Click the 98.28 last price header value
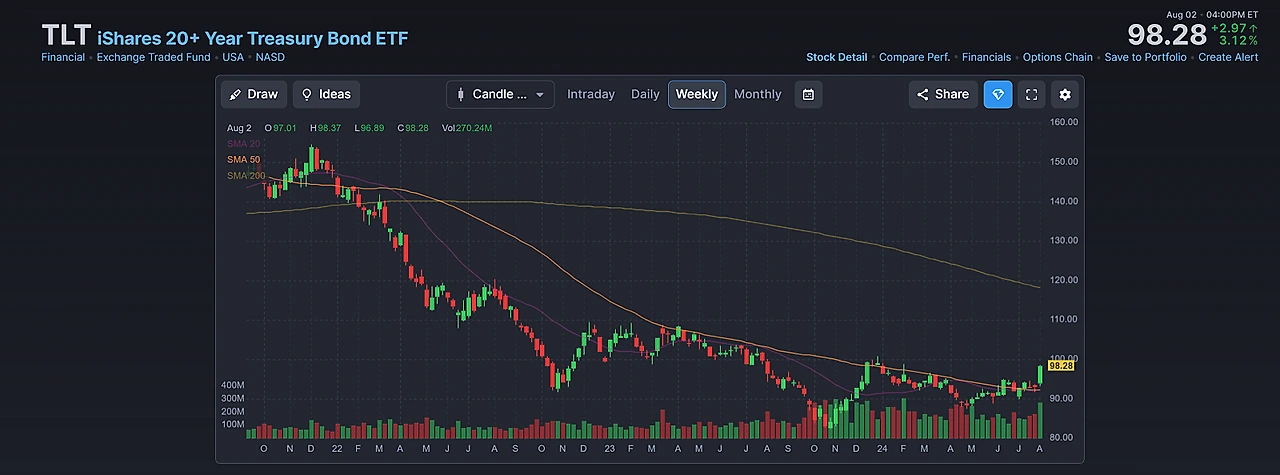The image size is (1280, 475). pyautogui.click(x=1165, y=35)
